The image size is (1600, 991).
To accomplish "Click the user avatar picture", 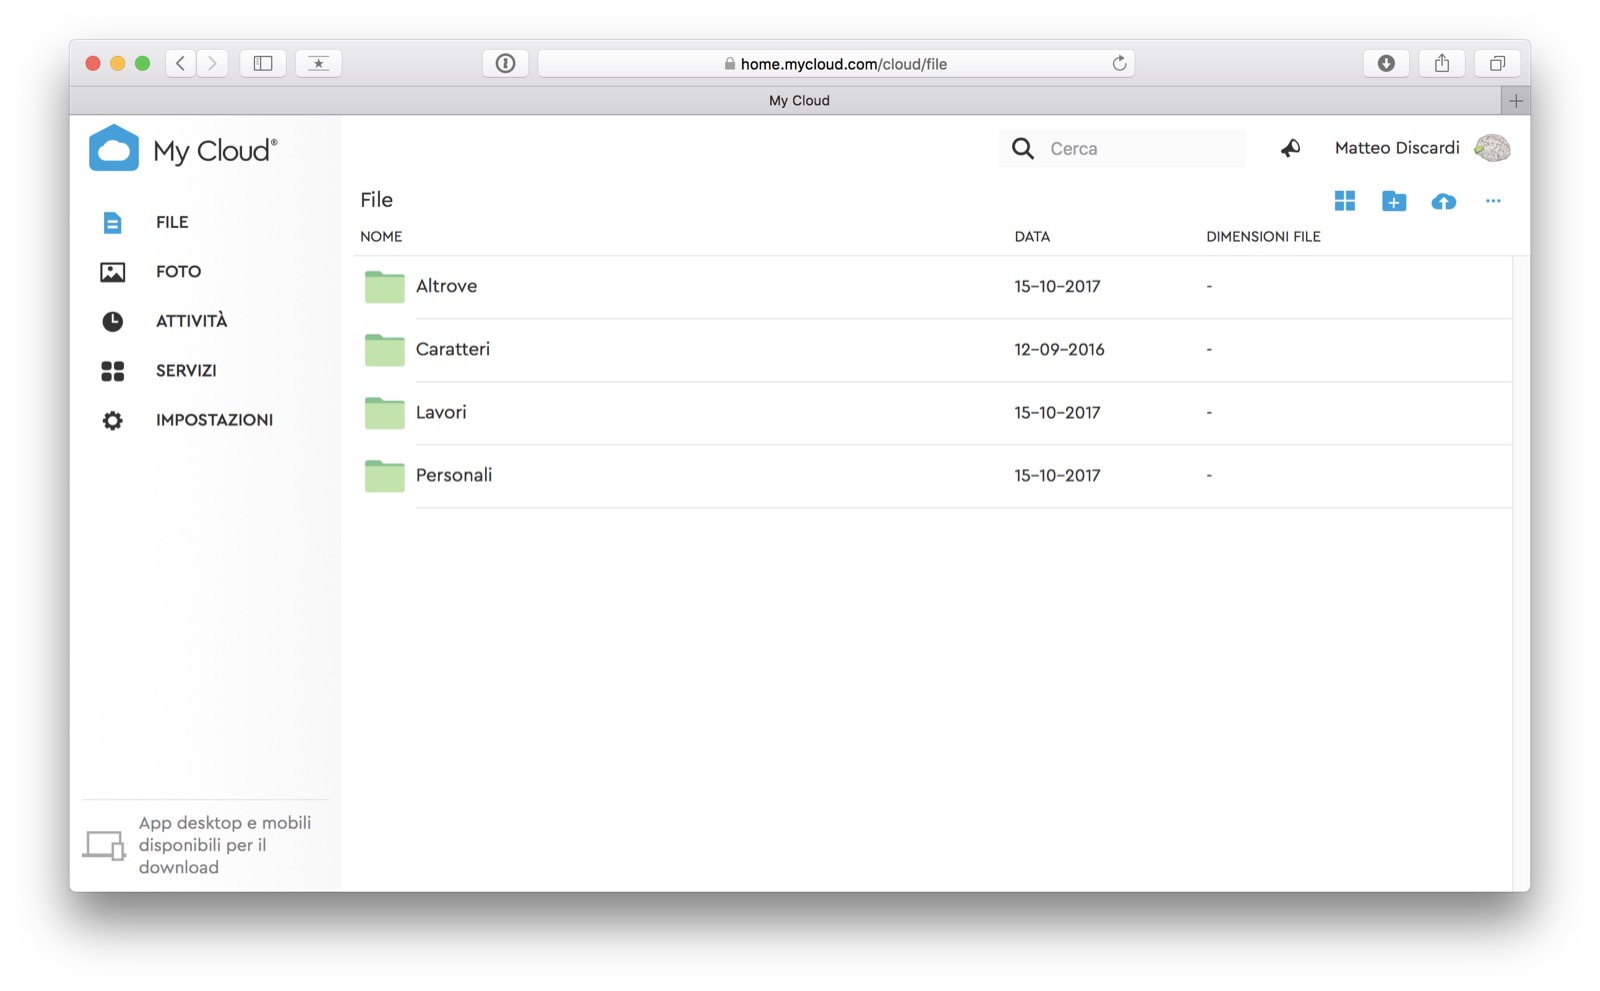I will (1492, 148).
